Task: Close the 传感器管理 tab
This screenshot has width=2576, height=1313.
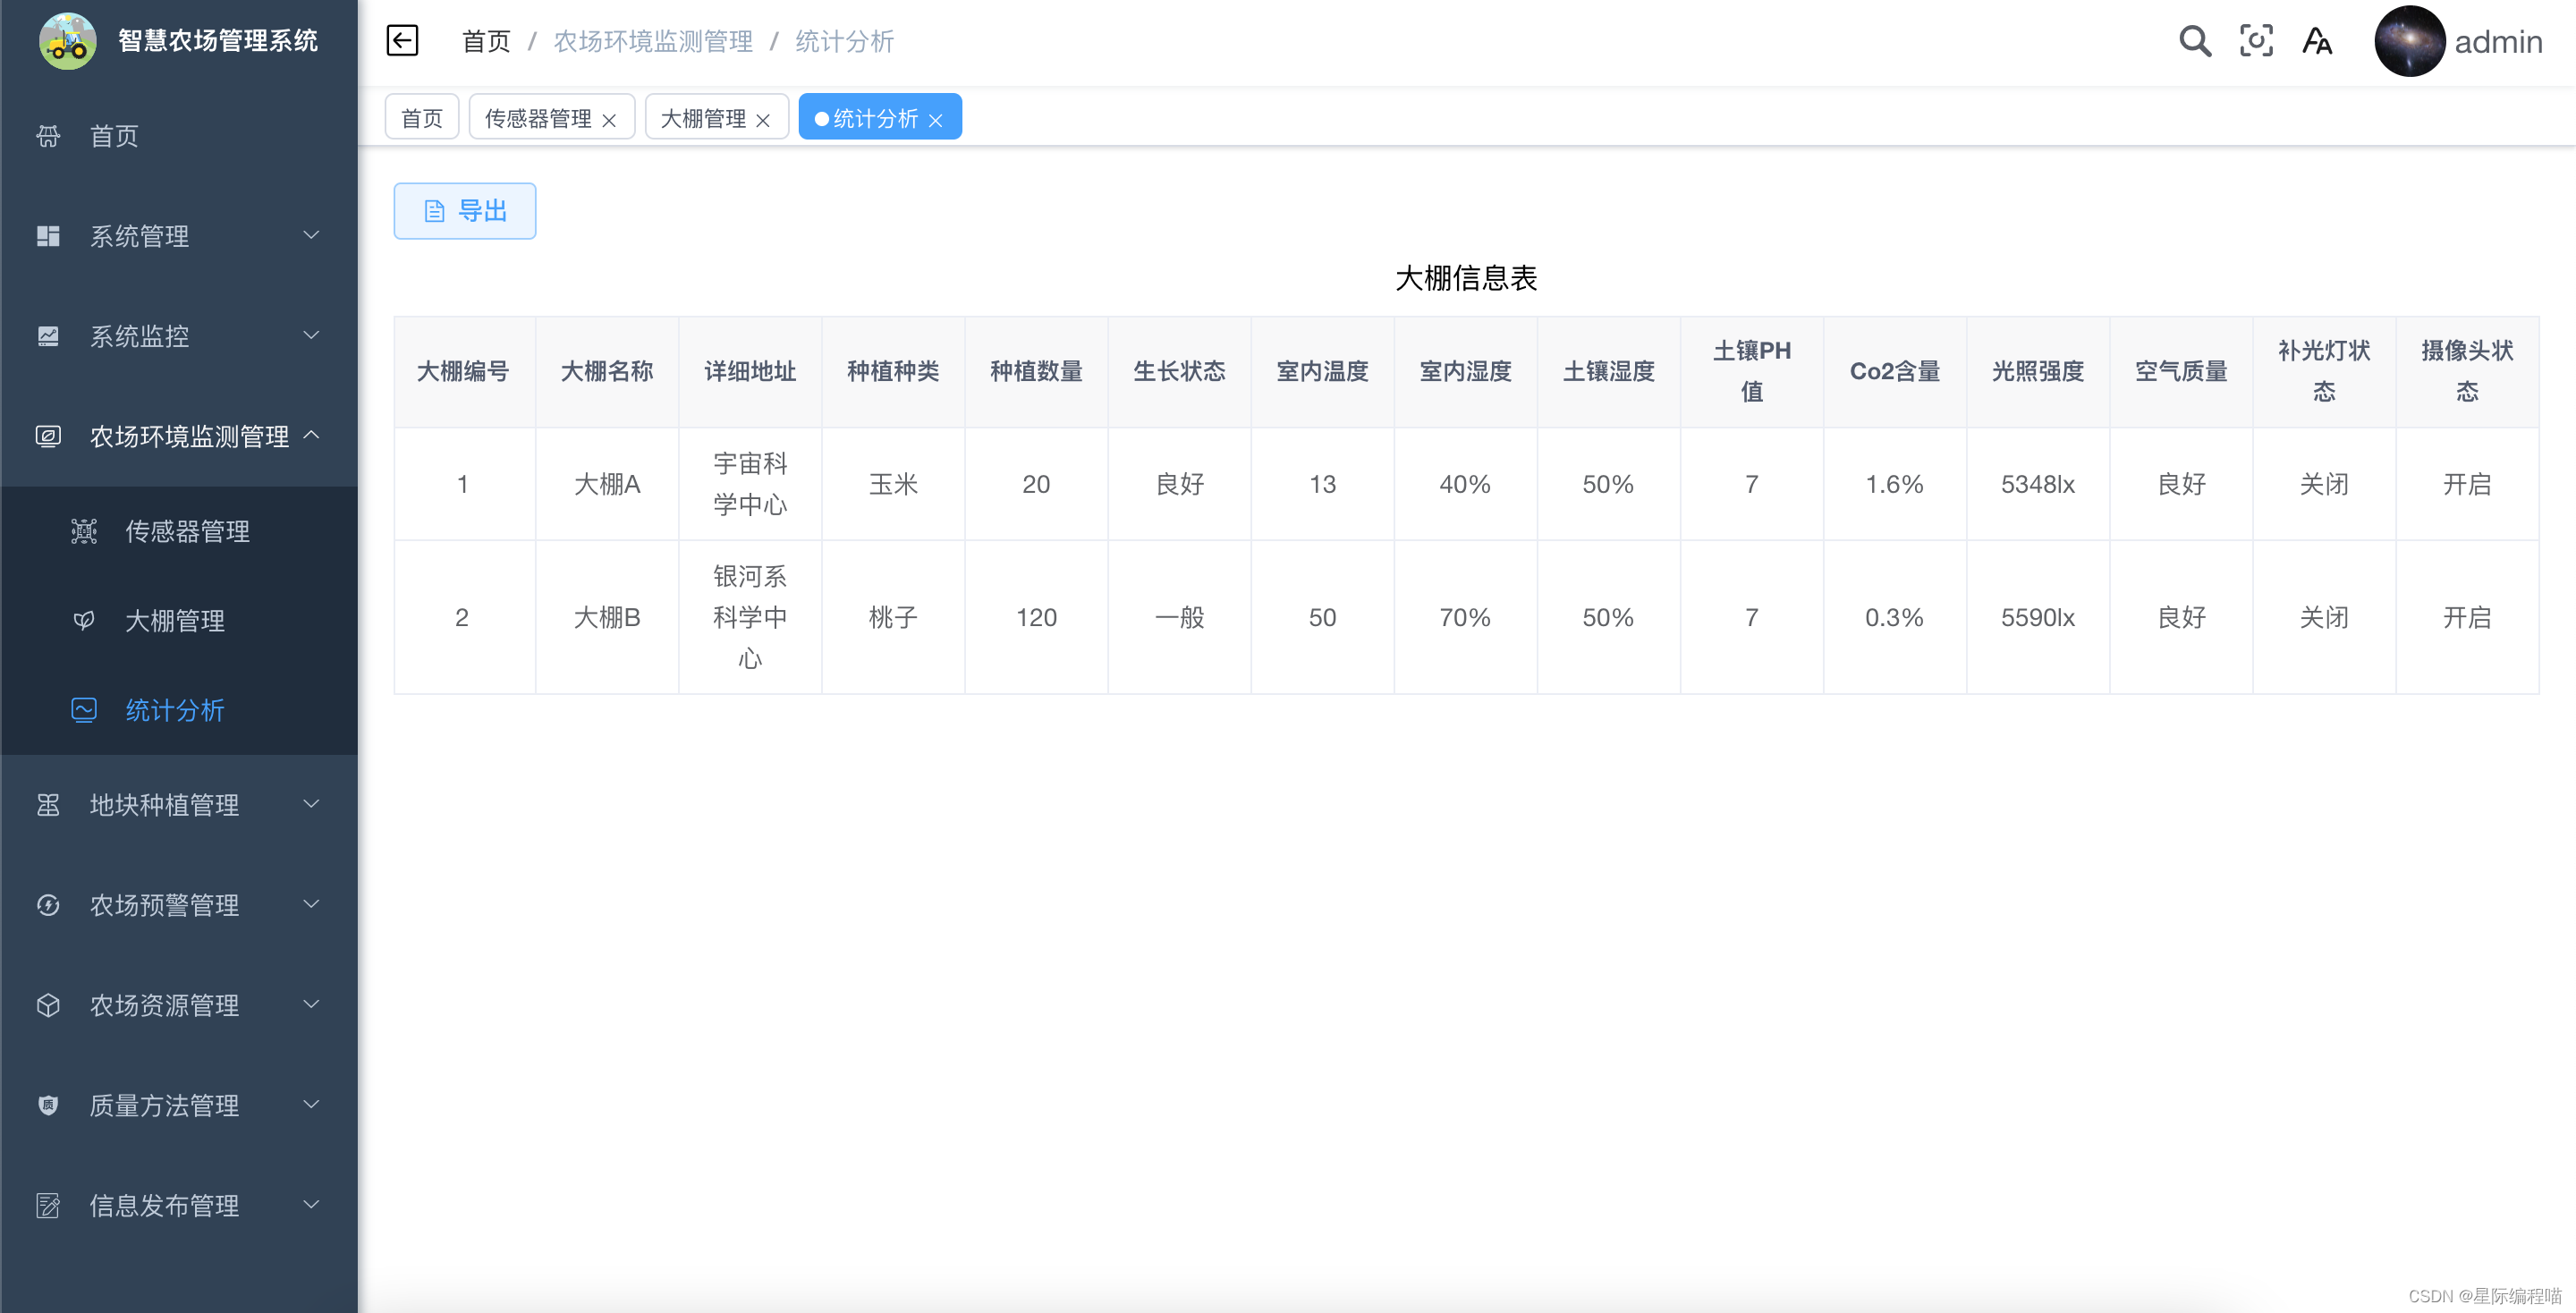Action: pyautogui.click(x=609, y=120)
